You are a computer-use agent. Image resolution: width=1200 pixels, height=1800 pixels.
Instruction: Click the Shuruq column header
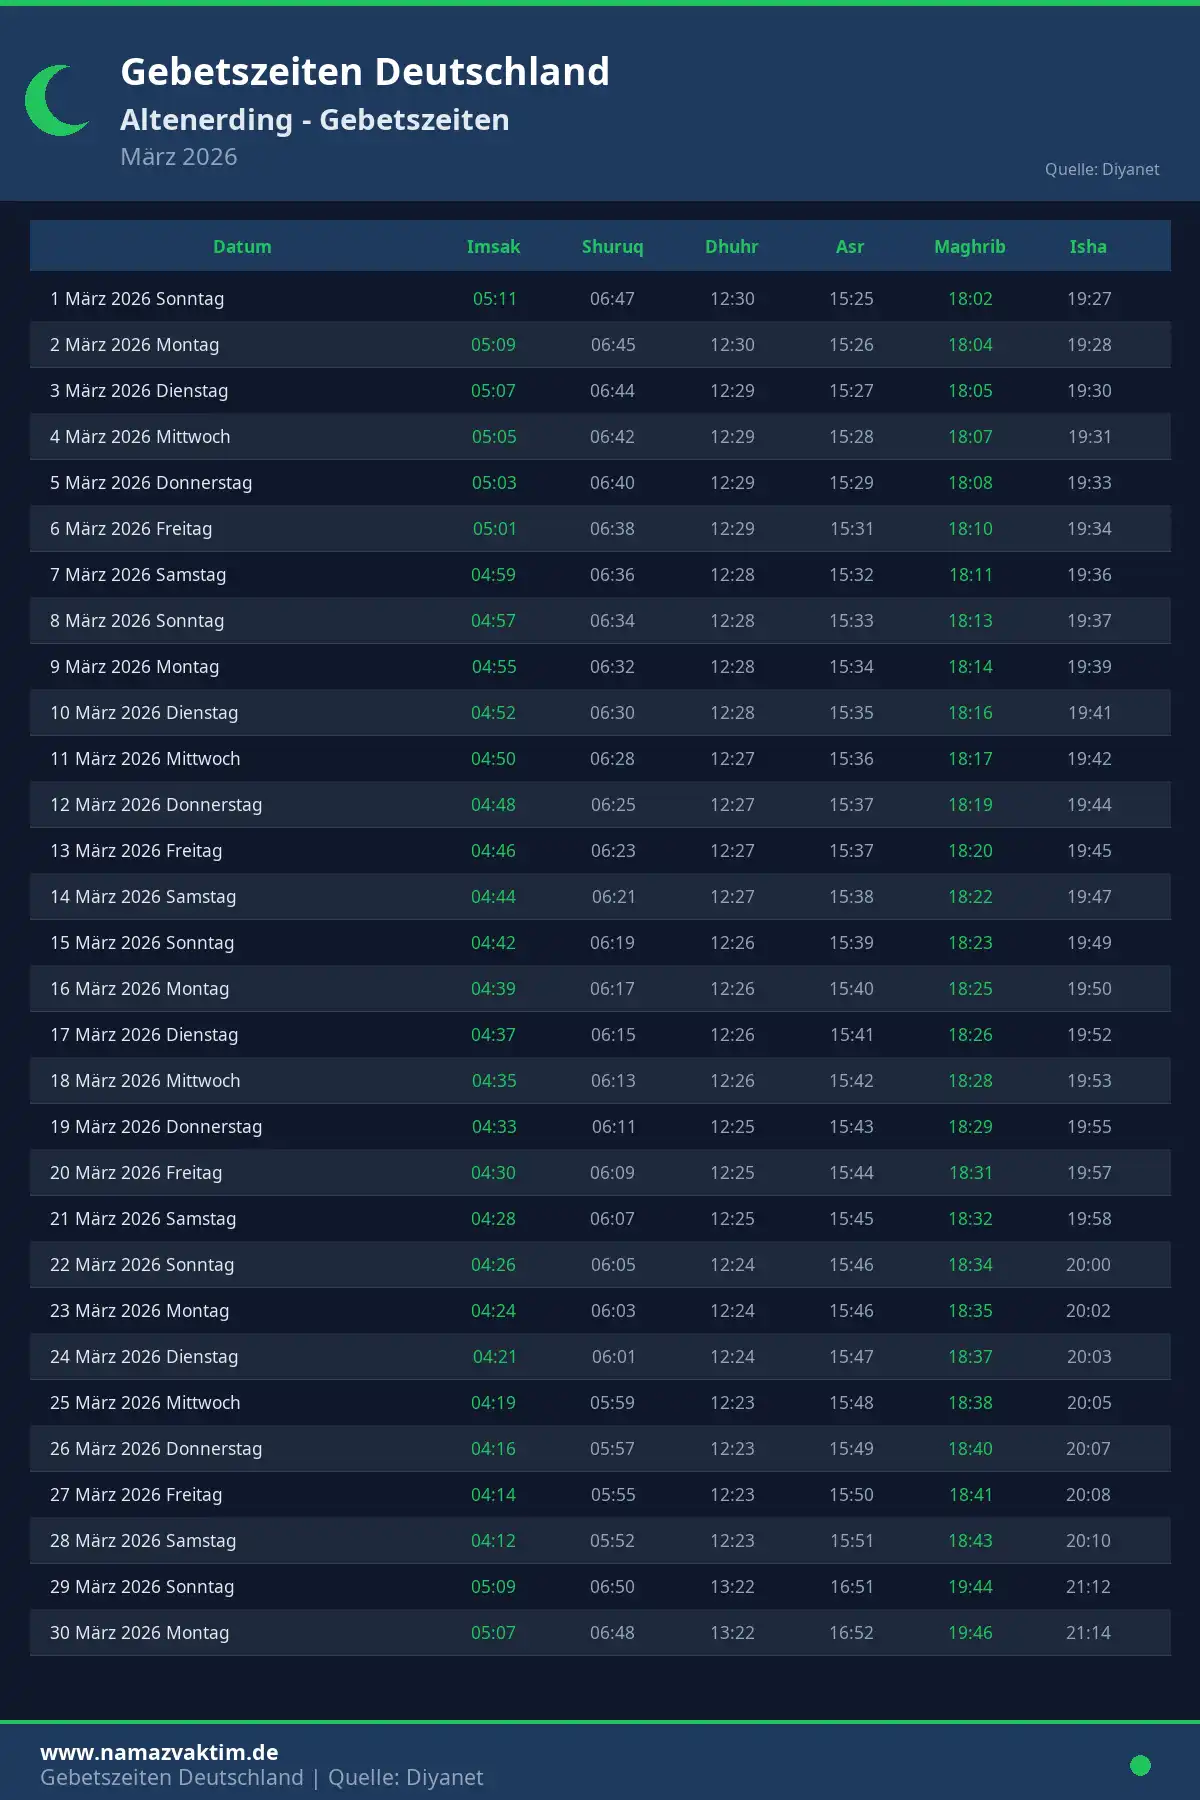[x=612, y=247]
